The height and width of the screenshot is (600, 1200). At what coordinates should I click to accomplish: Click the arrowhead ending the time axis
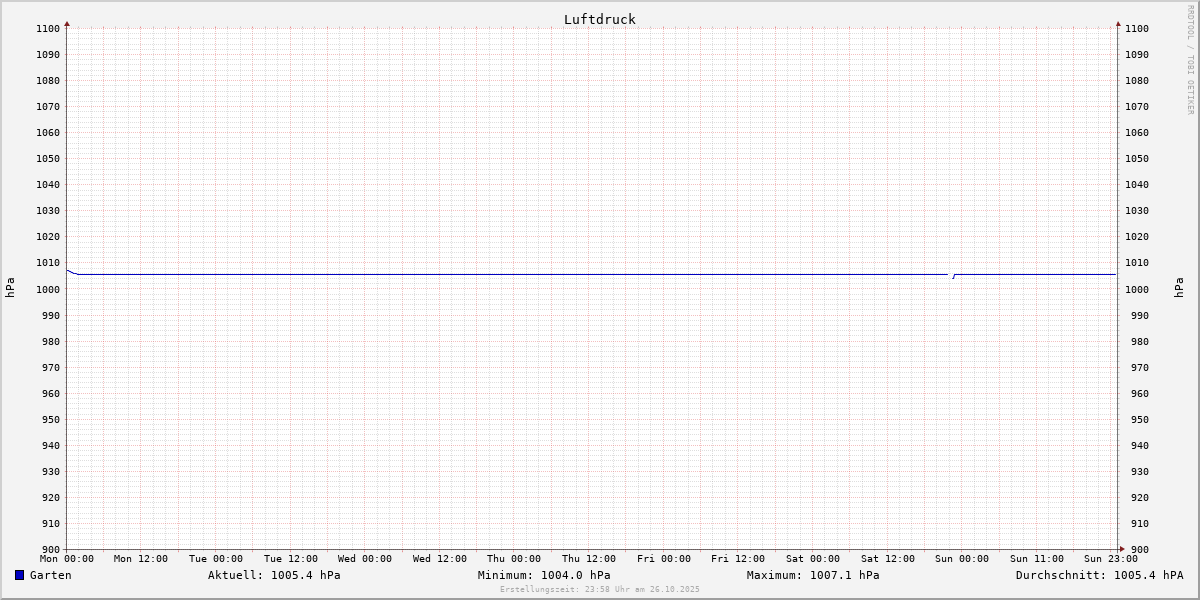[x=1122, y=549]
